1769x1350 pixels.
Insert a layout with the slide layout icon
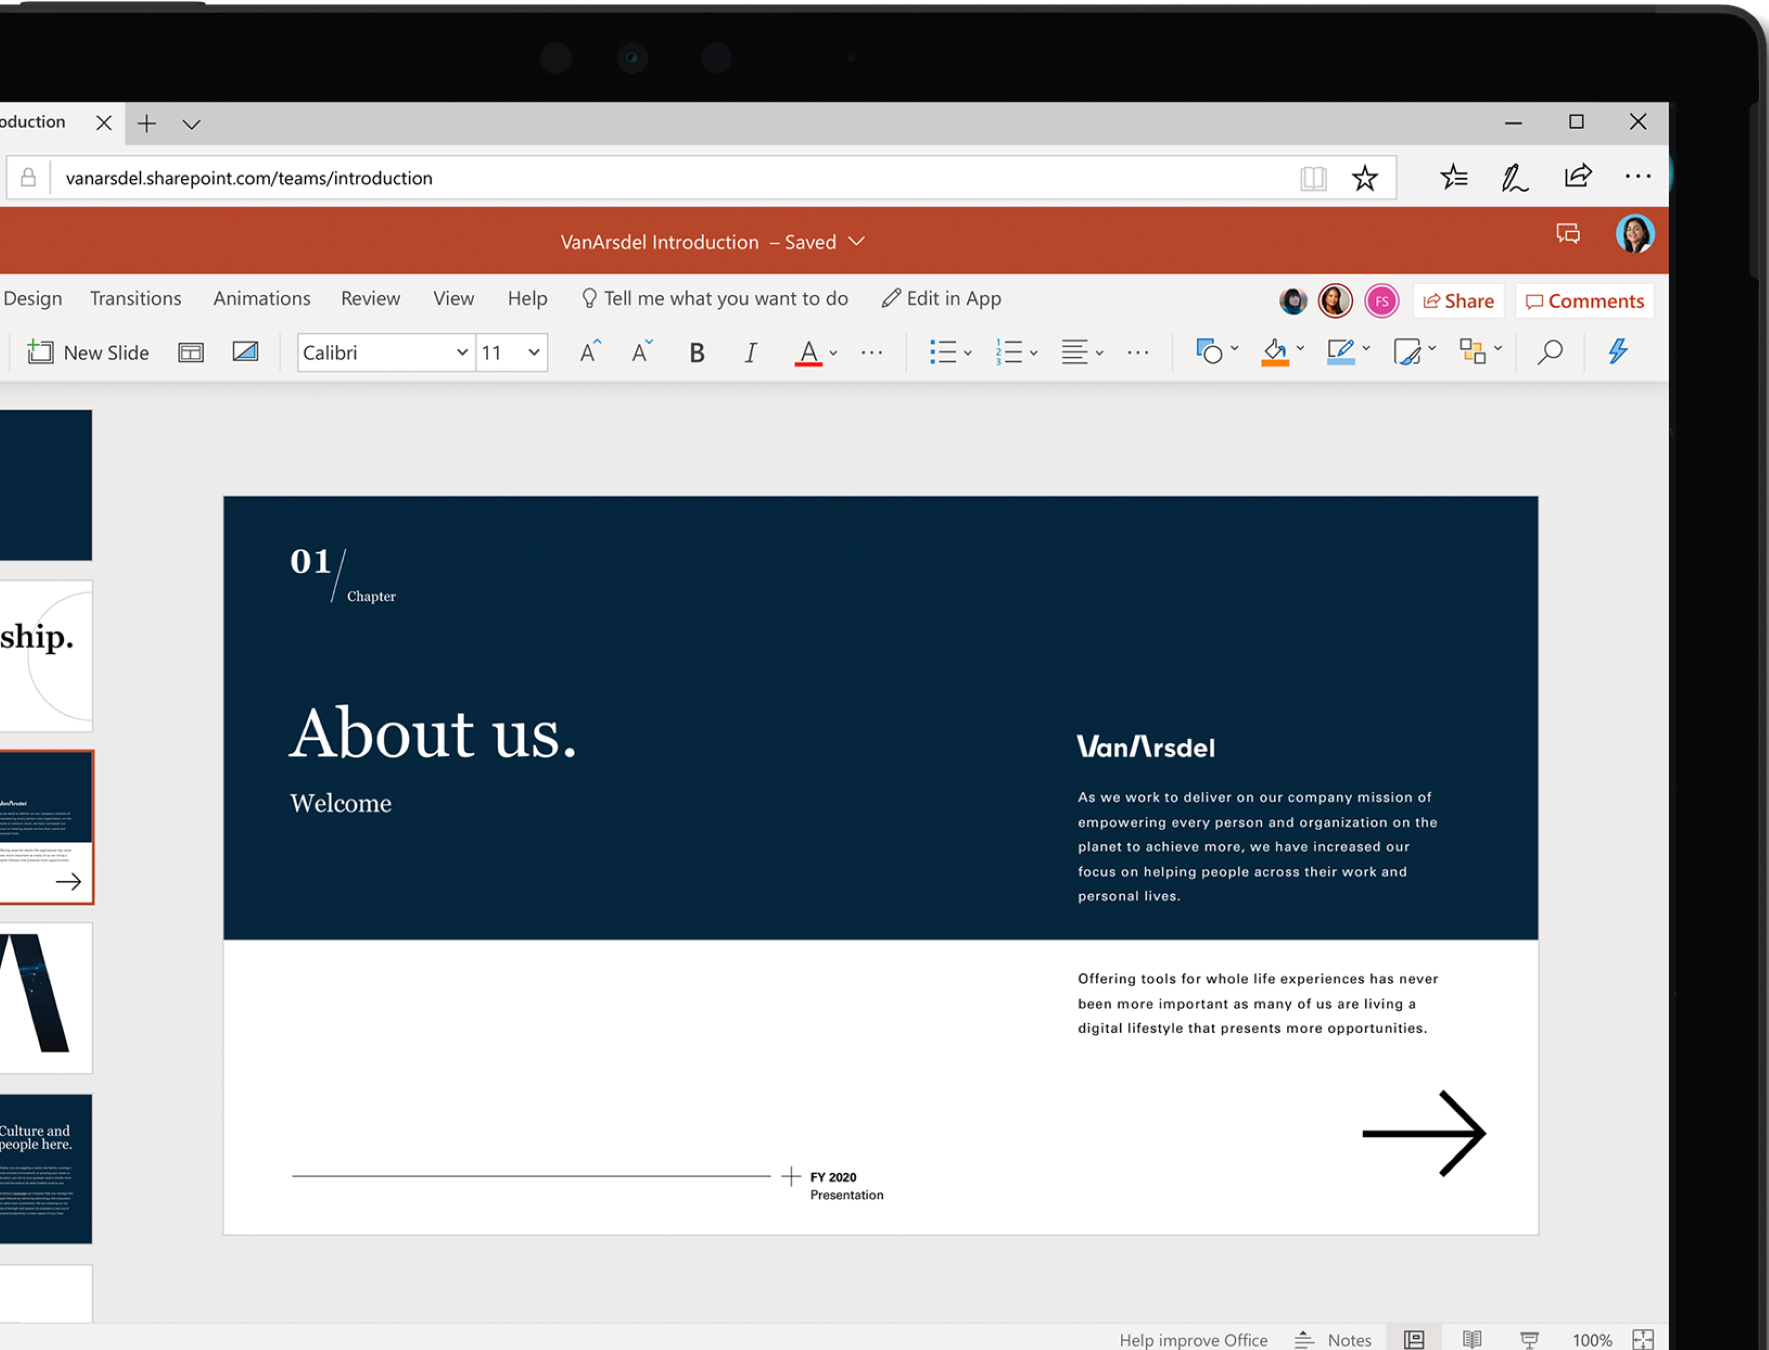[x=190, y=352]
